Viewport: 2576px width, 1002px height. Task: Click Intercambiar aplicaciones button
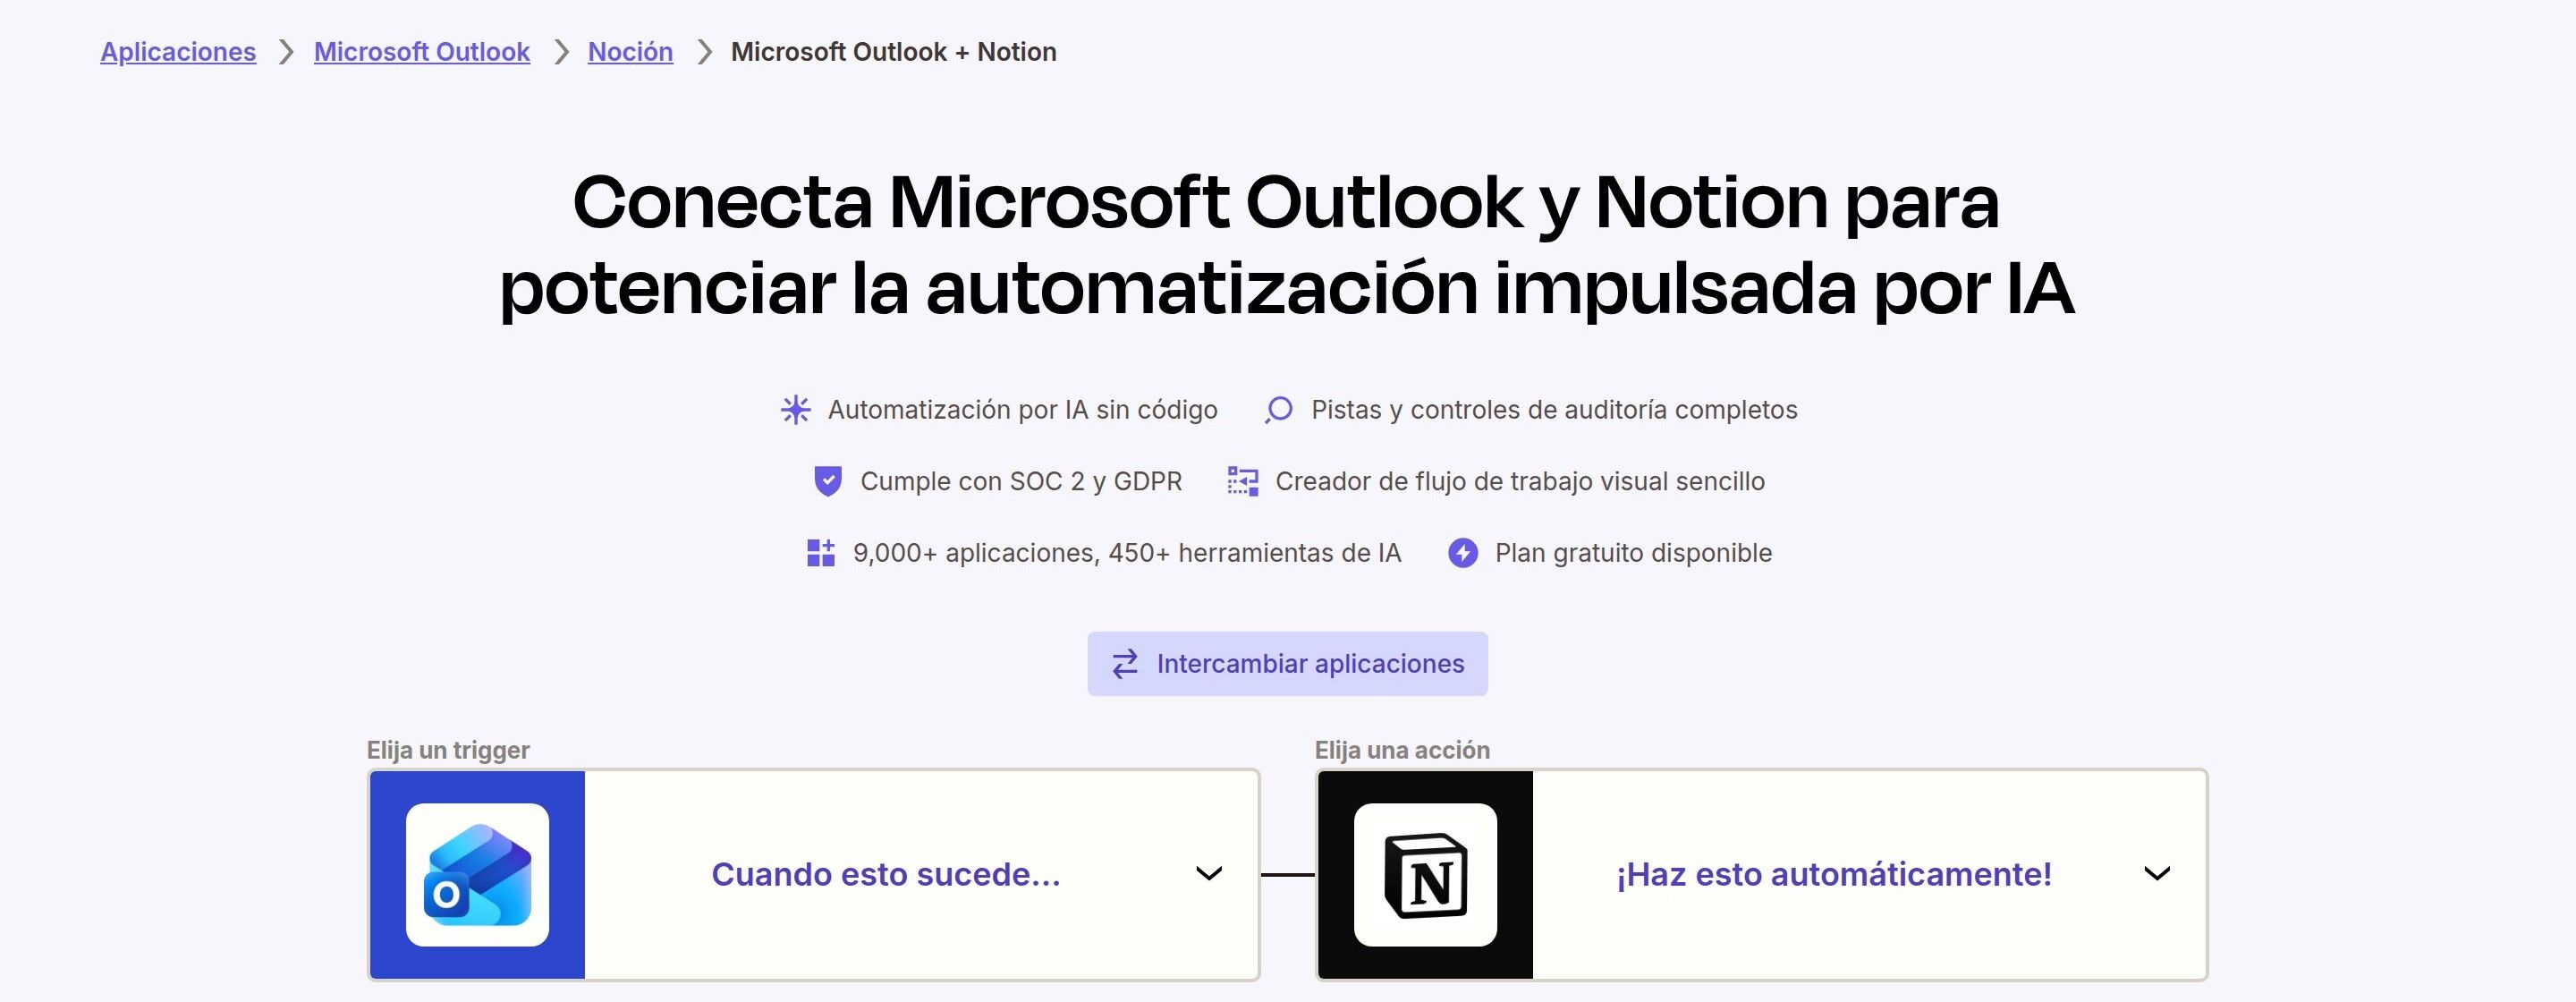1287,664
